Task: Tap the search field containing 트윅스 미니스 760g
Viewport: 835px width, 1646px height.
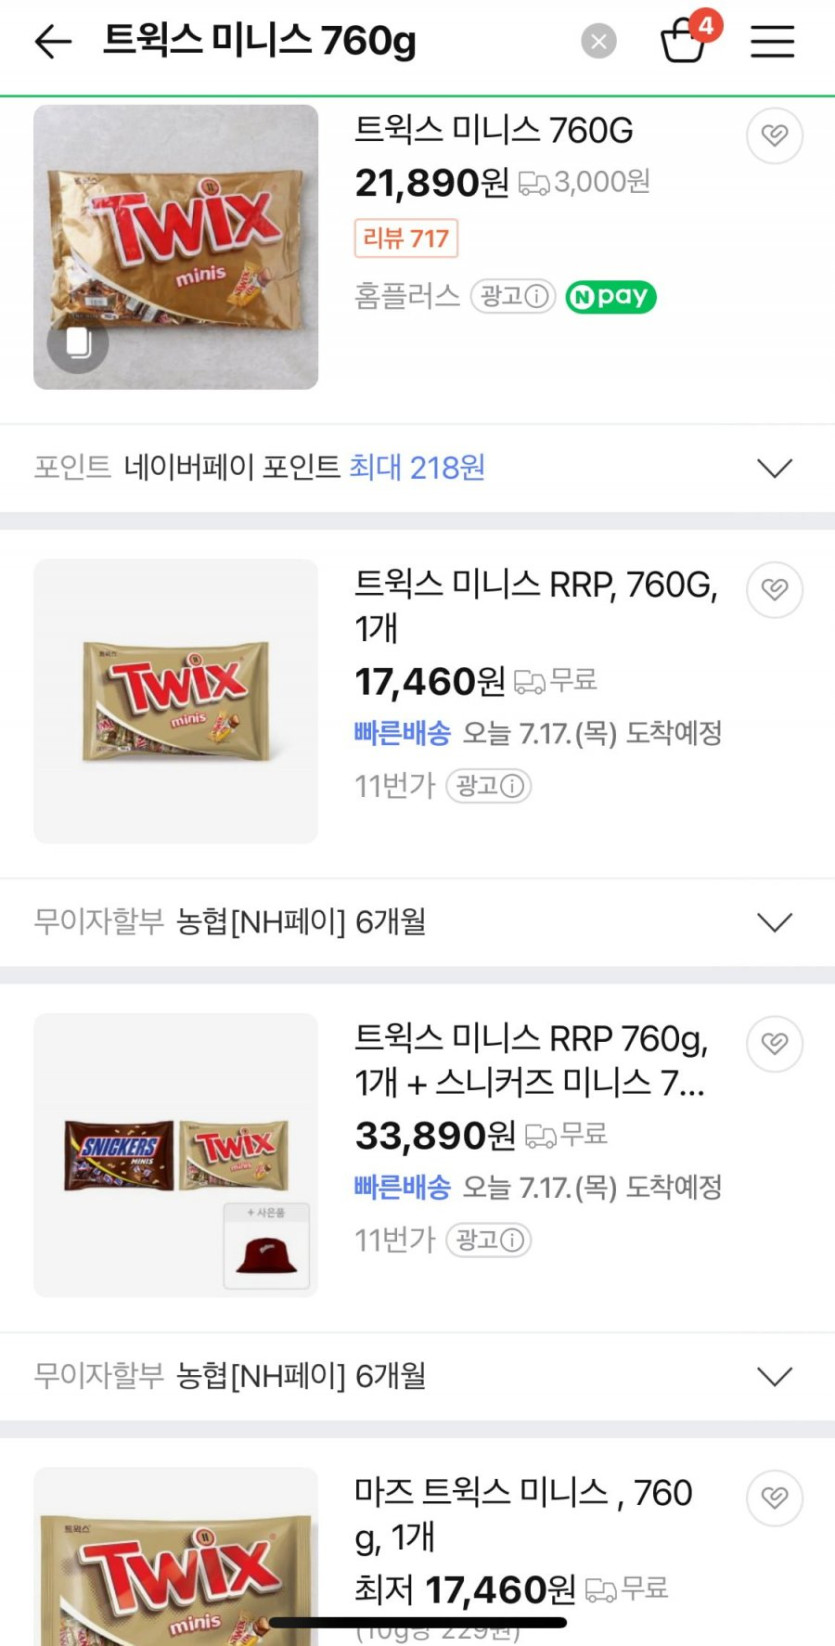Action: (330, 41)
